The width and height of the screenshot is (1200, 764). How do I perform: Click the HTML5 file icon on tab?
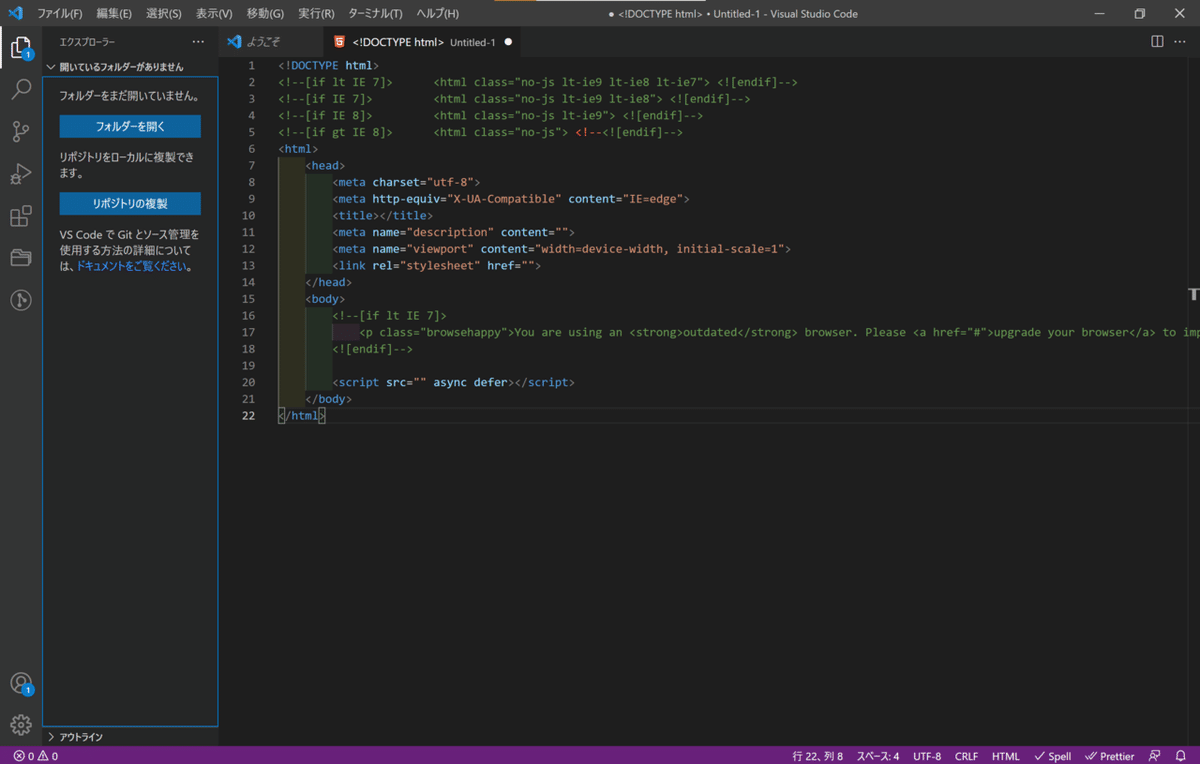coord(340,42)
